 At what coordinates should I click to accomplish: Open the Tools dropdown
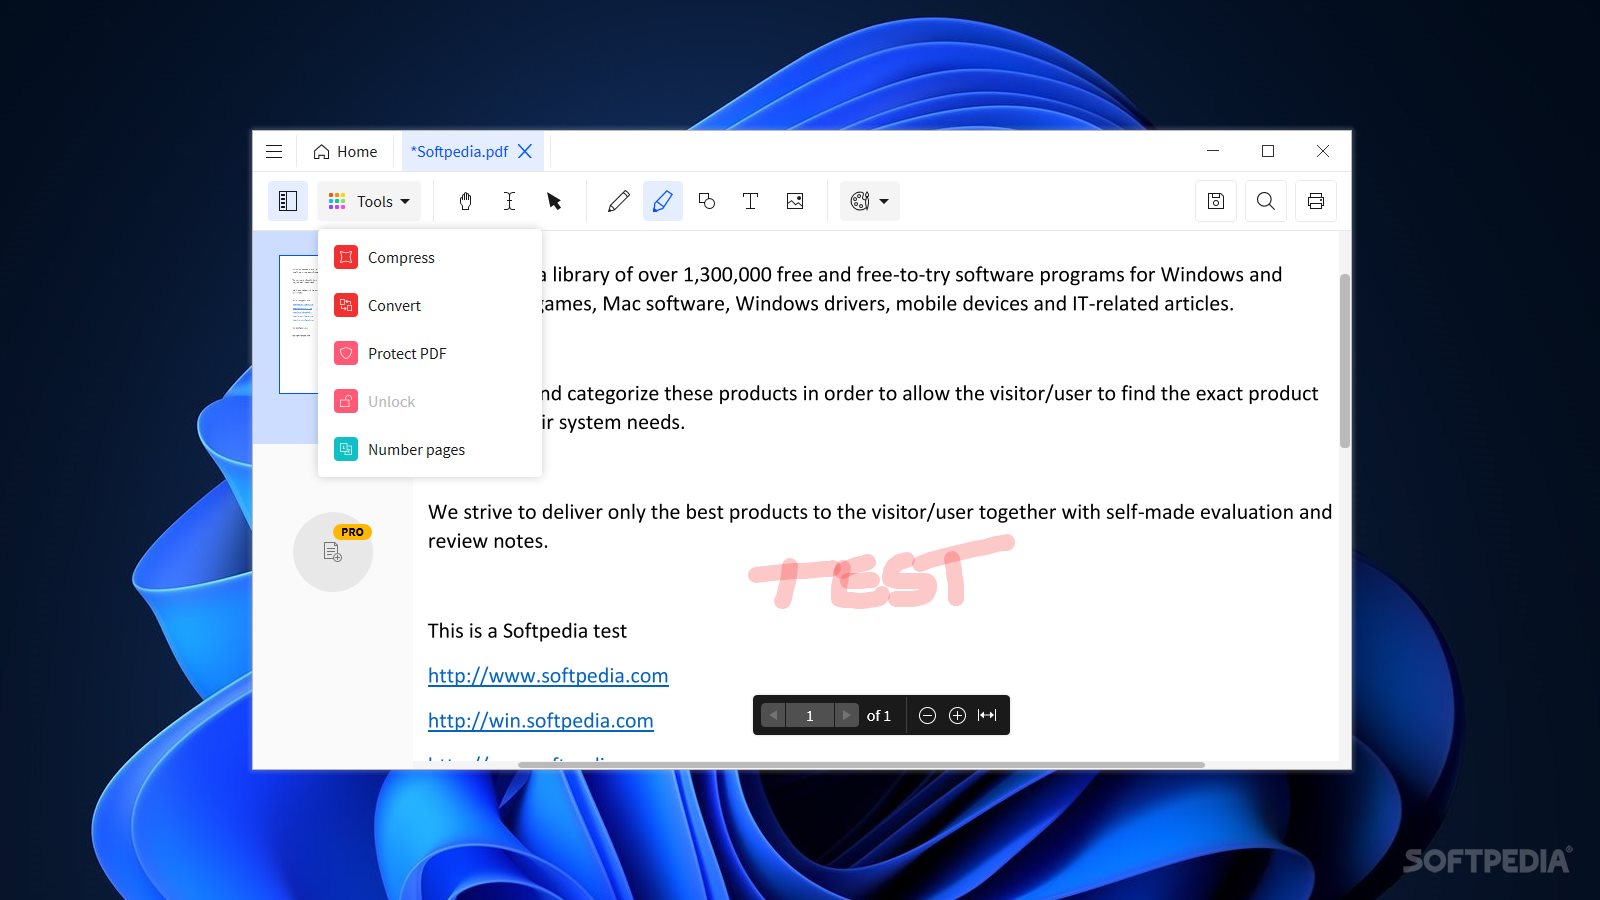tap(369, 201)
